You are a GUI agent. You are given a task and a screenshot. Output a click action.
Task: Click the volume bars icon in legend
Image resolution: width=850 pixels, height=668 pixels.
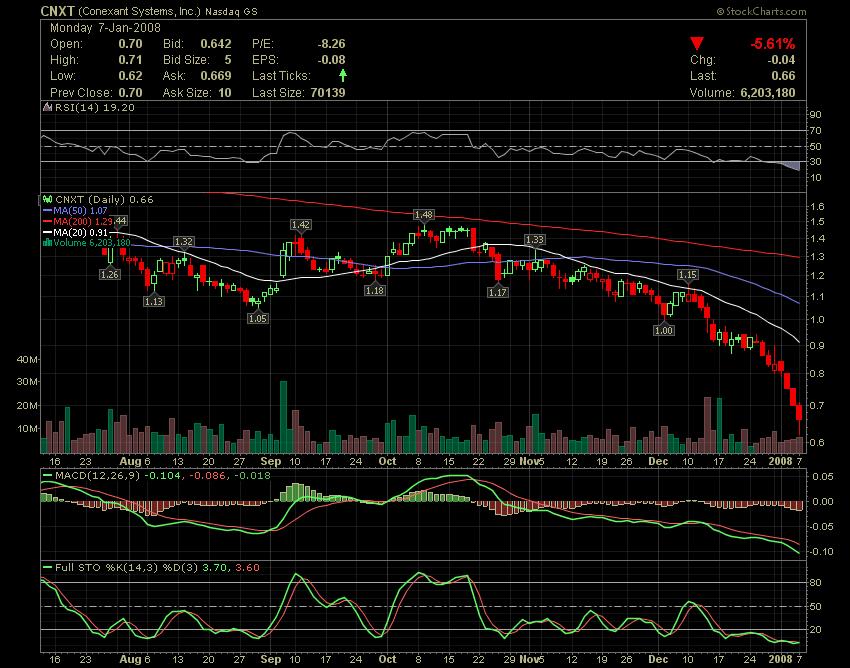(47, 242)
